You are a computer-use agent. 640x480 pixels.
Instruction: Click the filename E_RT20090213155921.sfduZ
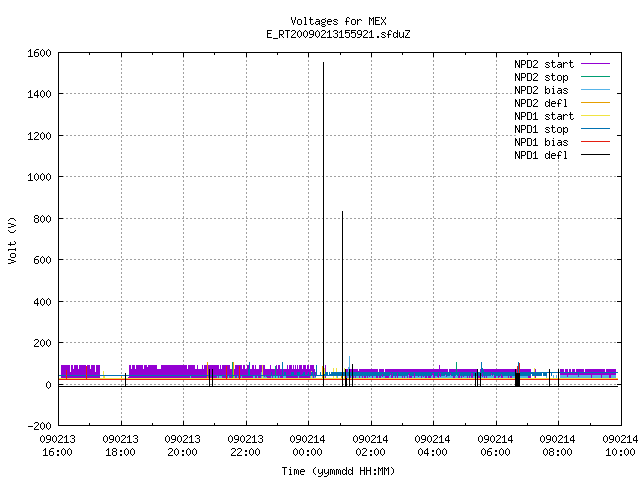click(x=338, y=34)
